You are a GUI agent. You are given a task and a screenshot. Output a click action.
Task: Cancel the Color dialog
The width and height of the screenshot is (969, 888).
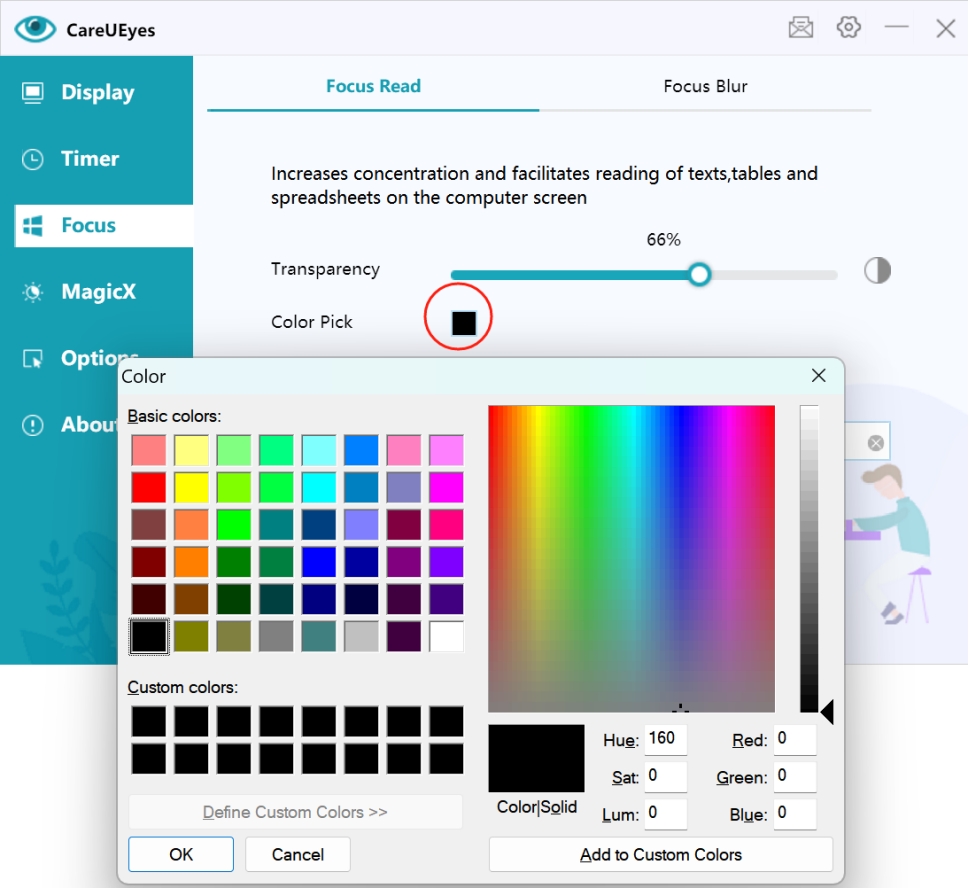point(298,855)
